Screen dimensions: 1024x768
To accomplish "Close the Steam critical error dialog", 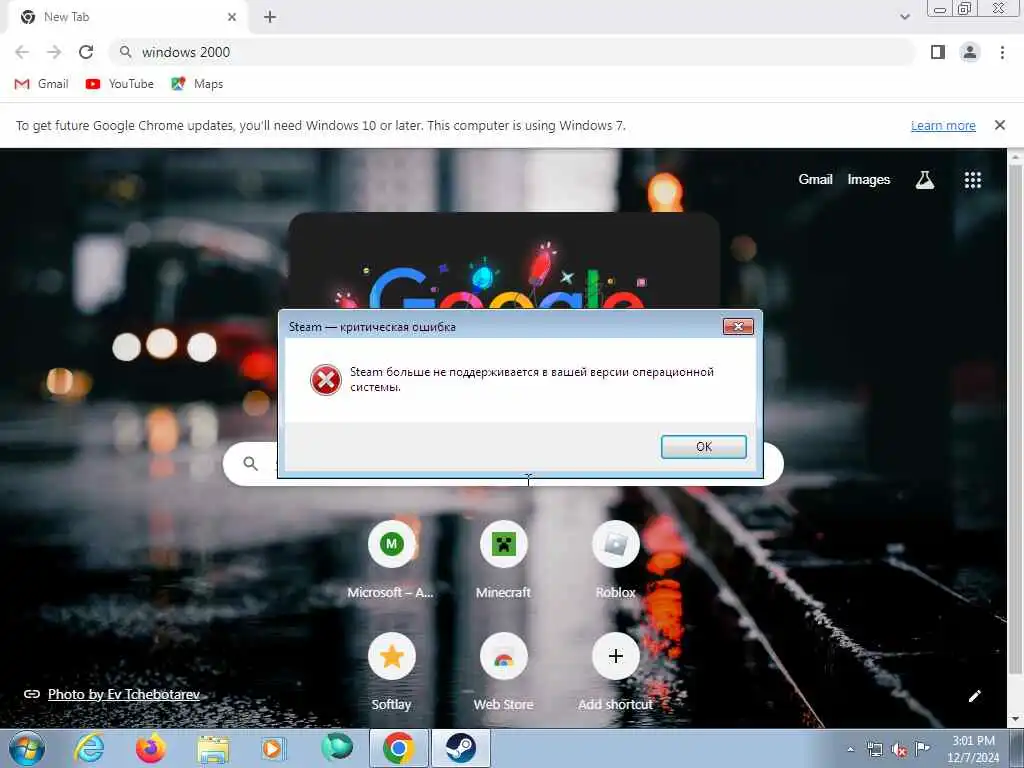I will [738, 326].
